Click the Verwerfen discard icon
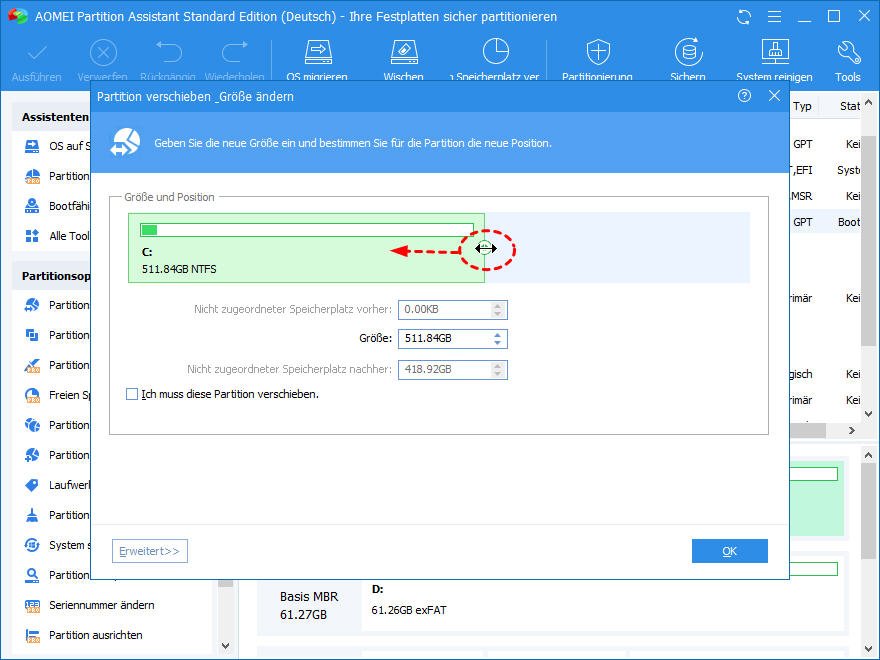Screen dimensions: 880x660 [x=103, y=53]
